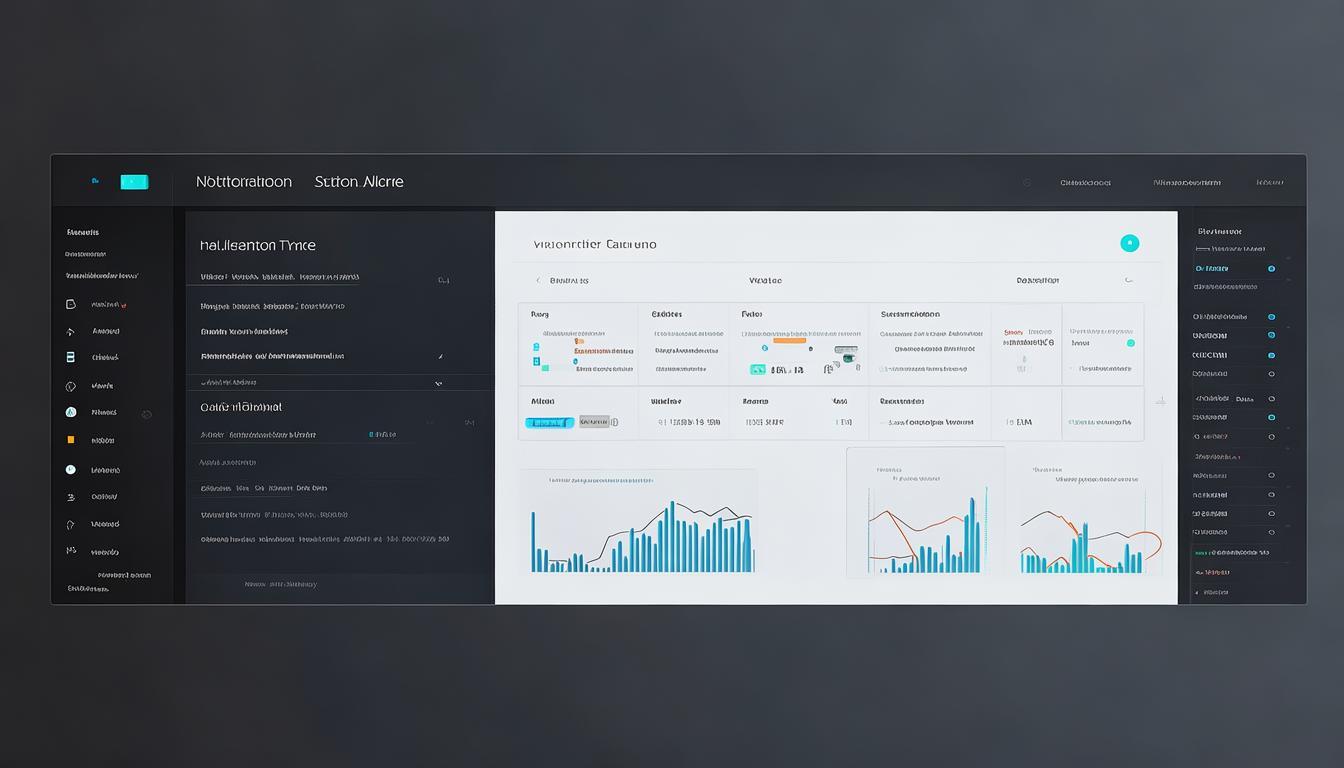This screenshot has height=768, width=1344.
Task: Toggle the cyan radio dot on the highlighted cyan row
Action: (x=1271, y=269)
